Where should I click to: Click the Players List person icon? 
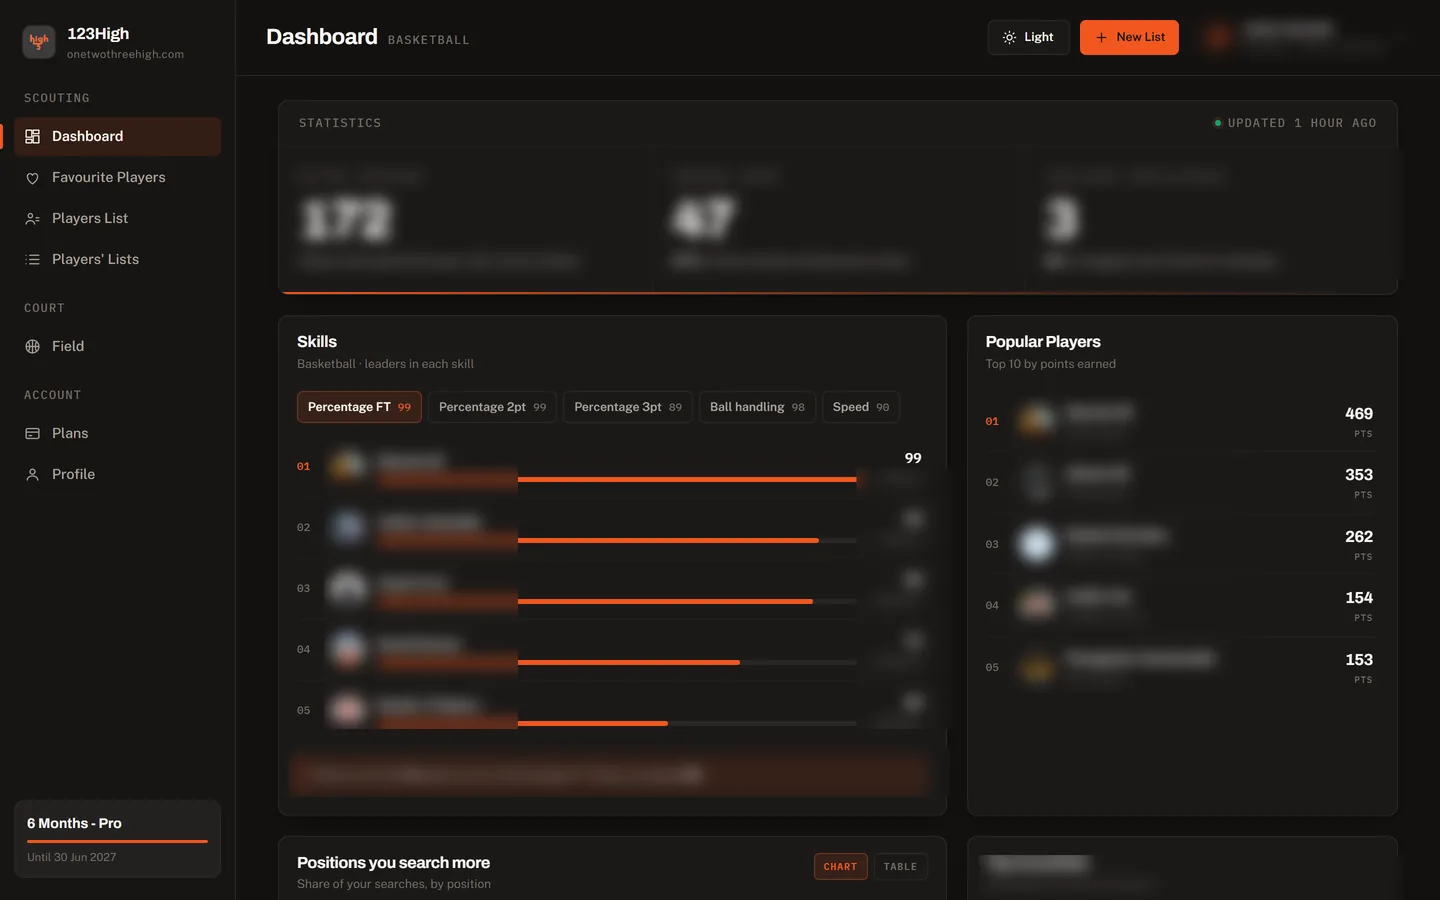click(x=32, y=219)
